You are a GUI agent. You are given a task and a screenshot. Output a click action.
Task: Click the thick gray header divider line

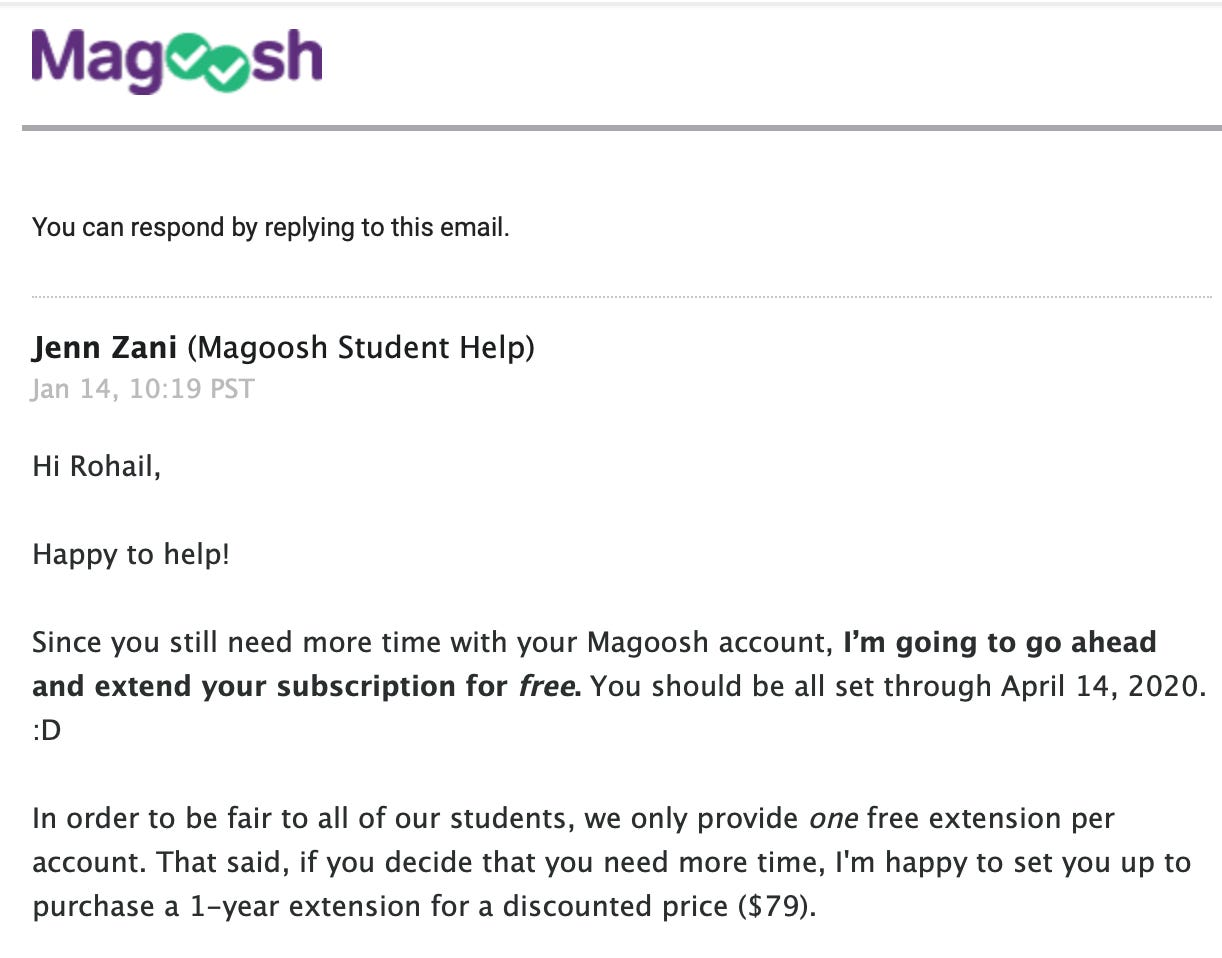[x=621, y=128]
